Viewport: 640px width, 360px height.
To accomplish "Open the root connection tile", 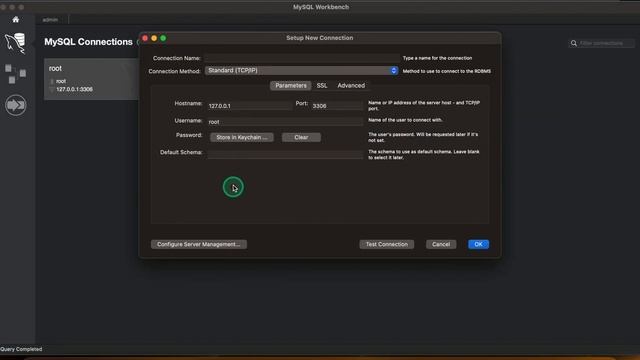I will click(x=91, y=79).
